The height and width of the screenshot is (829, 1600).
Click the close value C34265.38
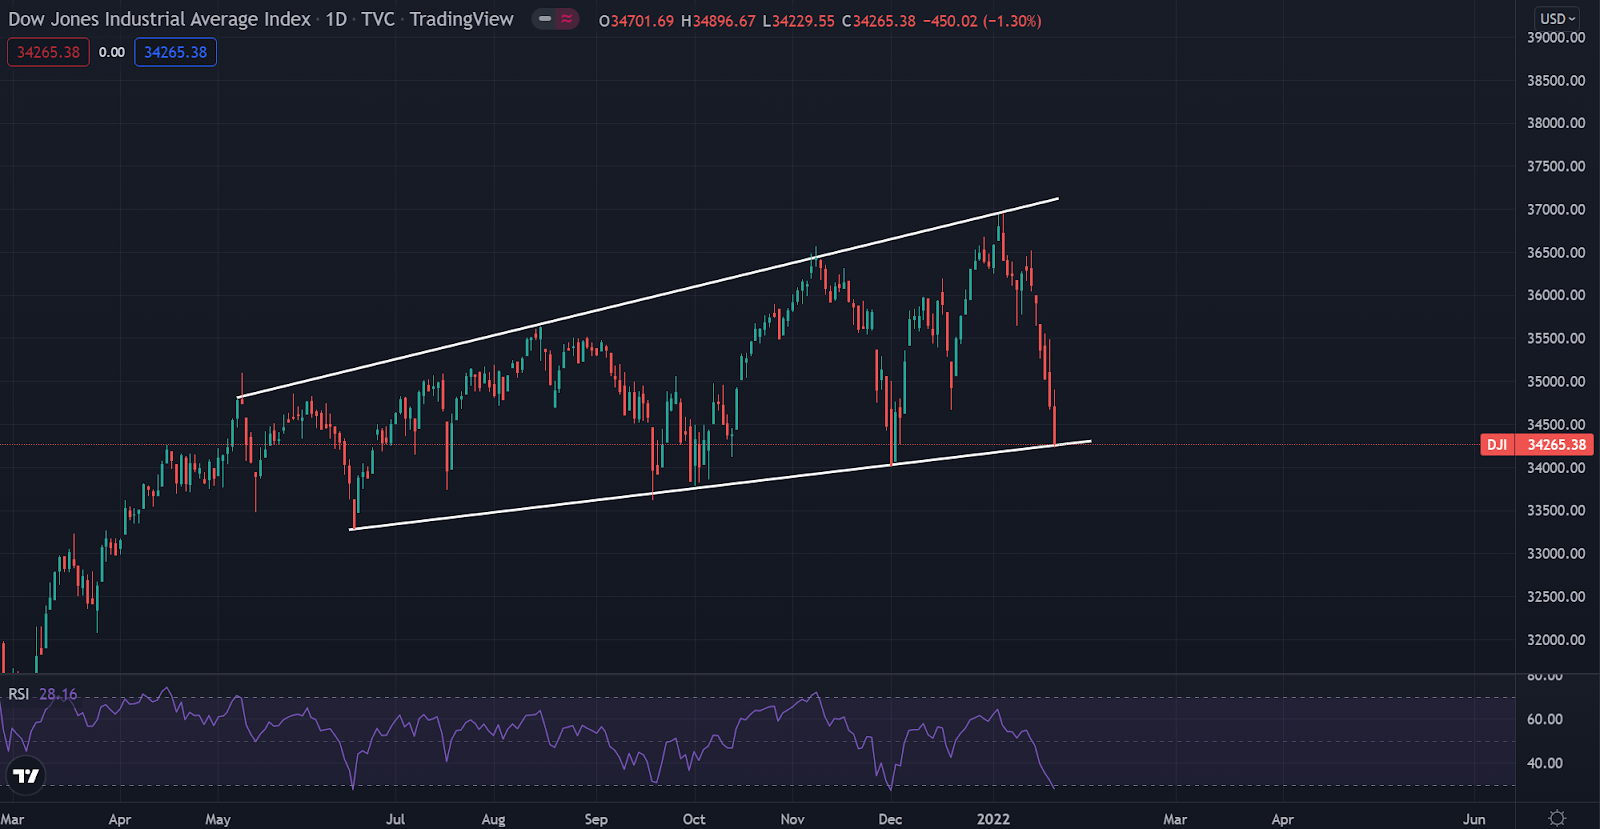click(879, 21)
